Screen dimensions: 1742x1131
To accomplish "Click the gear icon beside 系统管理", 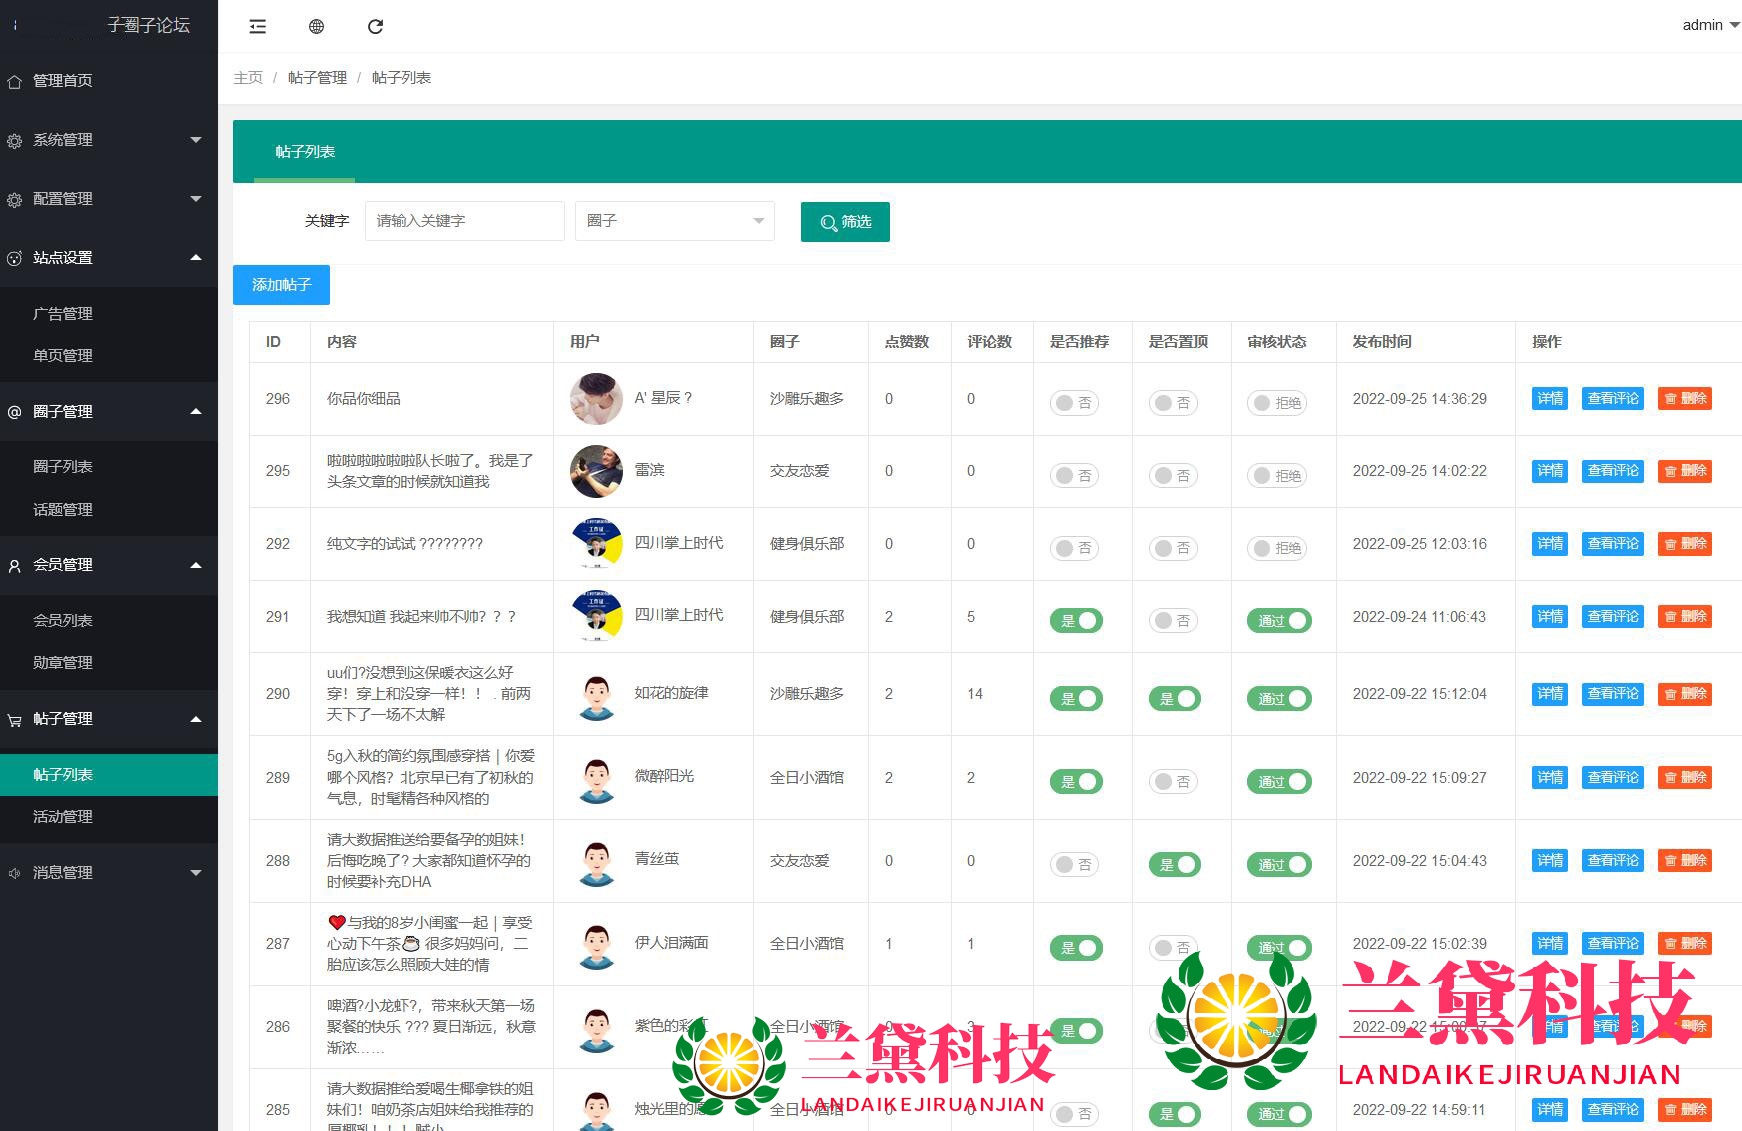I will pos(15,141).
